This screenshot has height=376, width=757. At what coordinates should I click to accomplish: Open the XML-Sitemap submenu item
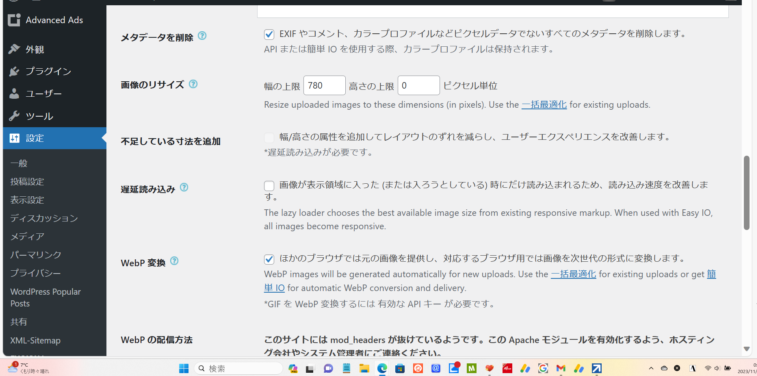click(35, 340)
